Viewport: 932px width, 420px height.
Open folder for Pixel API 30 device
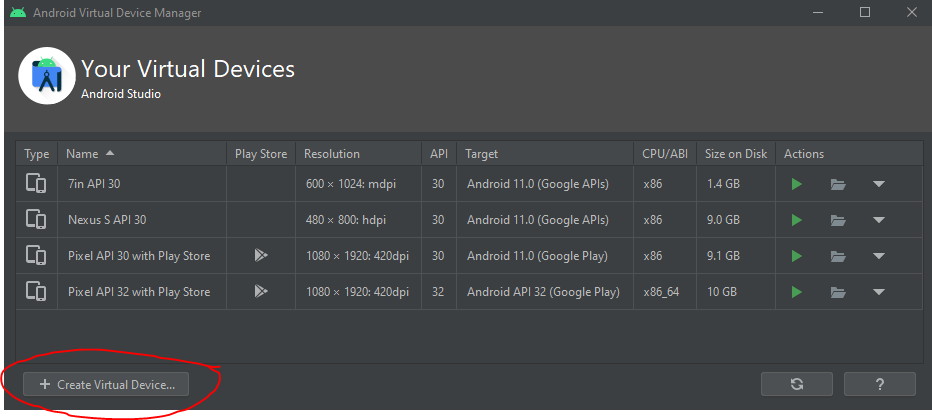point(838,256)
